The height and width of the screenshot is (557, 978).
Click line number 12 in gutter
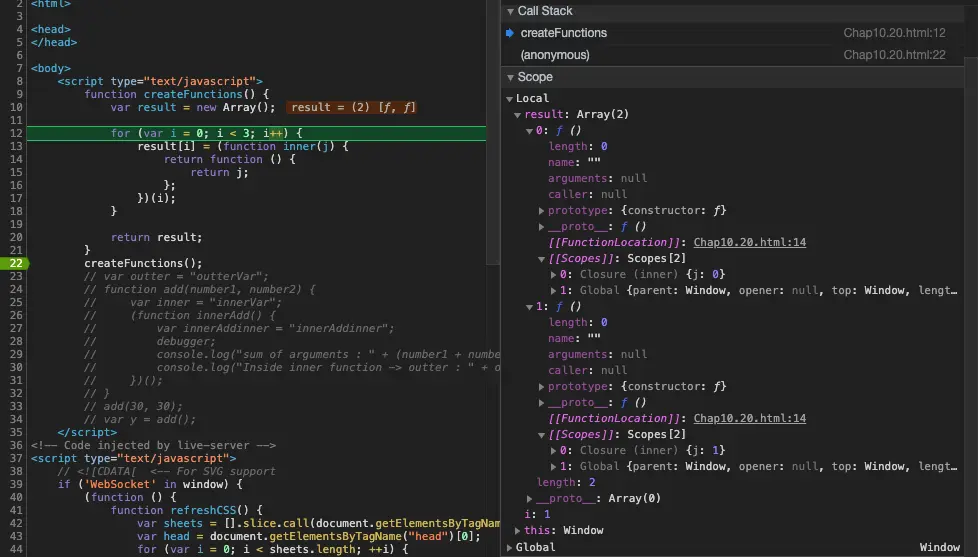pyautogui.click(x=16, y=133)
